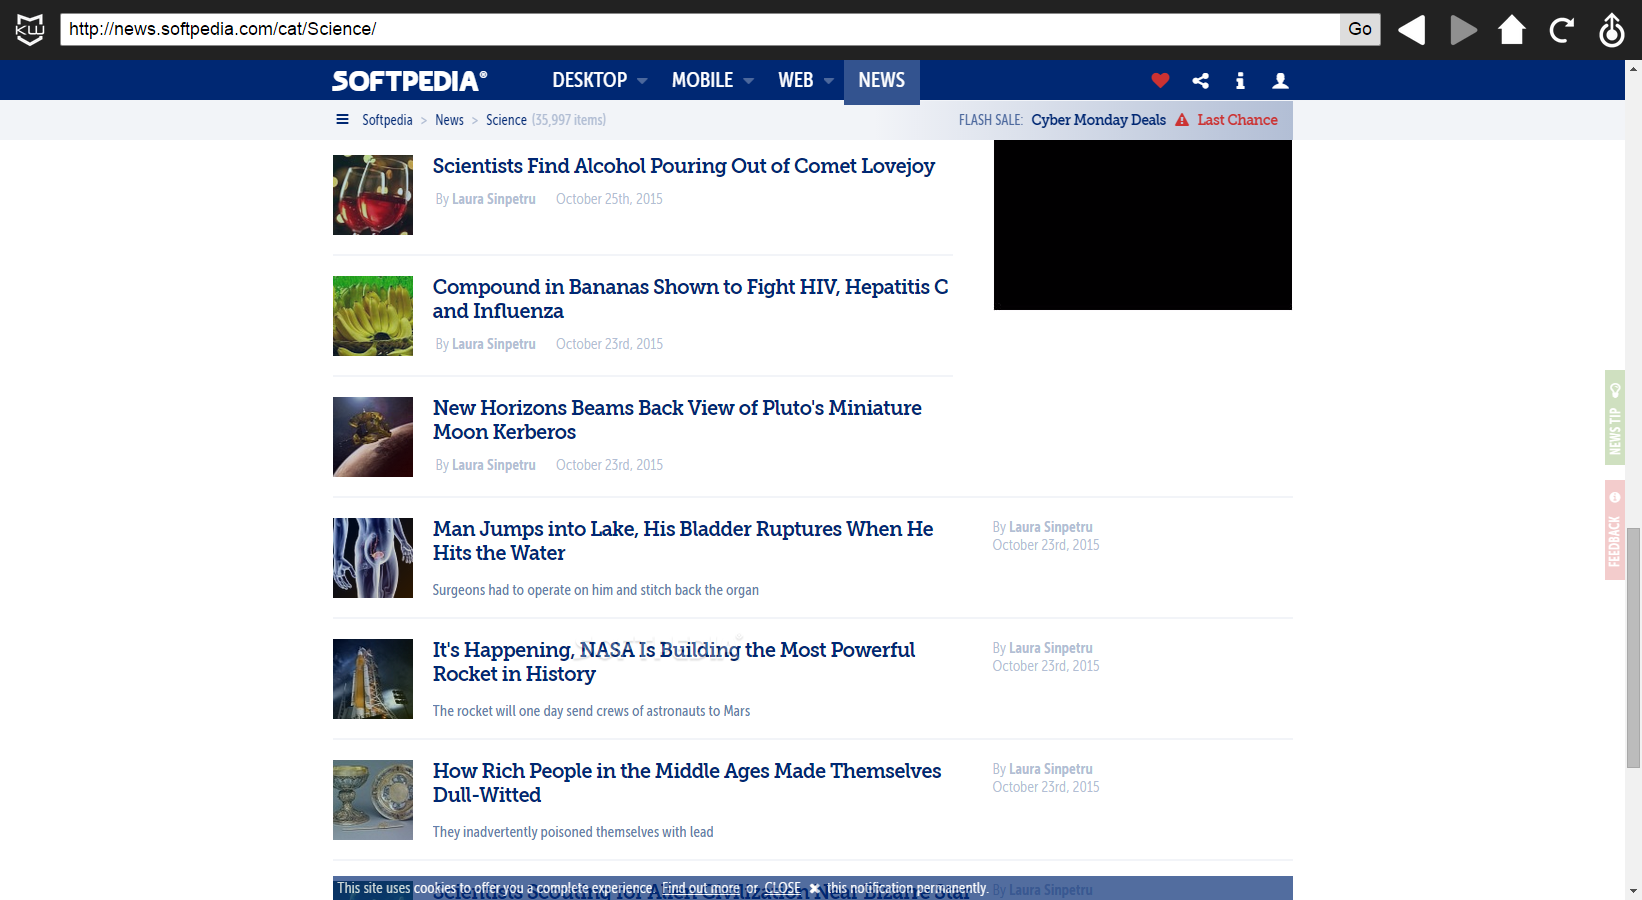Go forward with the right arrow icon

(x=1463, y=30)
